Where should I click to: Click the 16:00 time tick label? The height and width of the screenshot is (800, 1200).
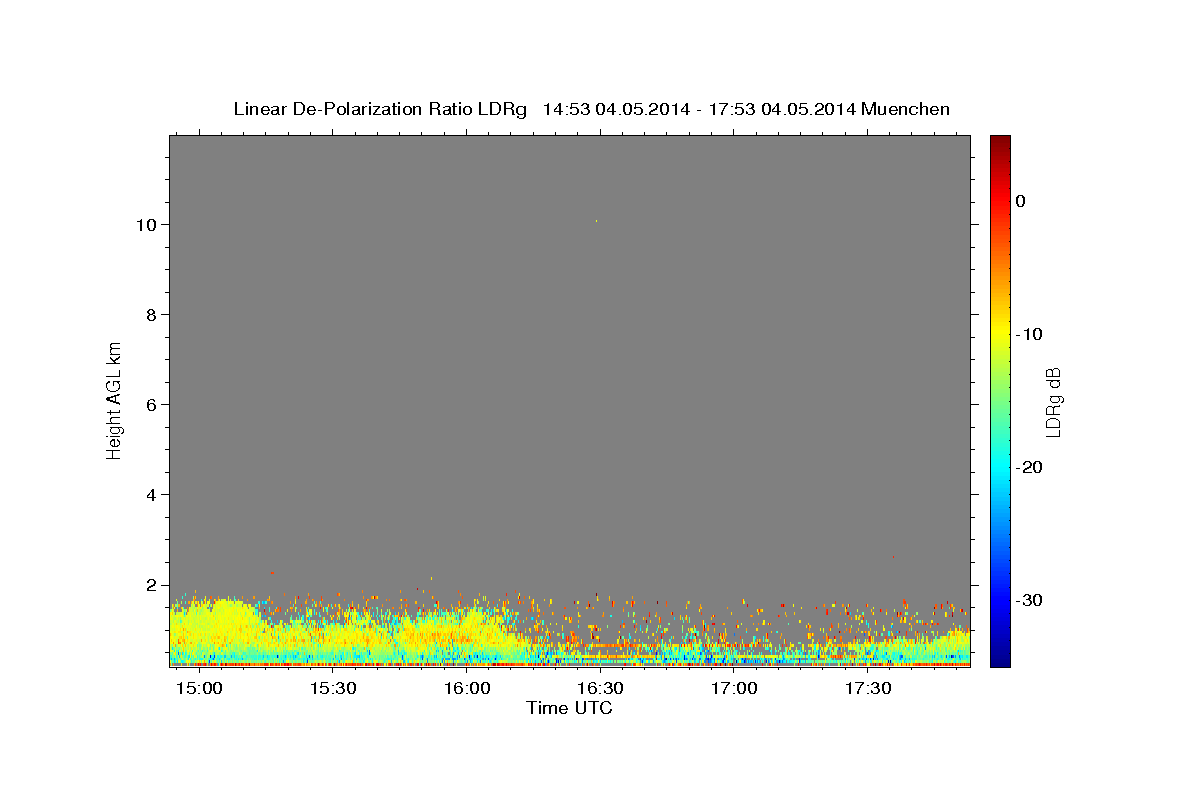(x=467, y=688)
